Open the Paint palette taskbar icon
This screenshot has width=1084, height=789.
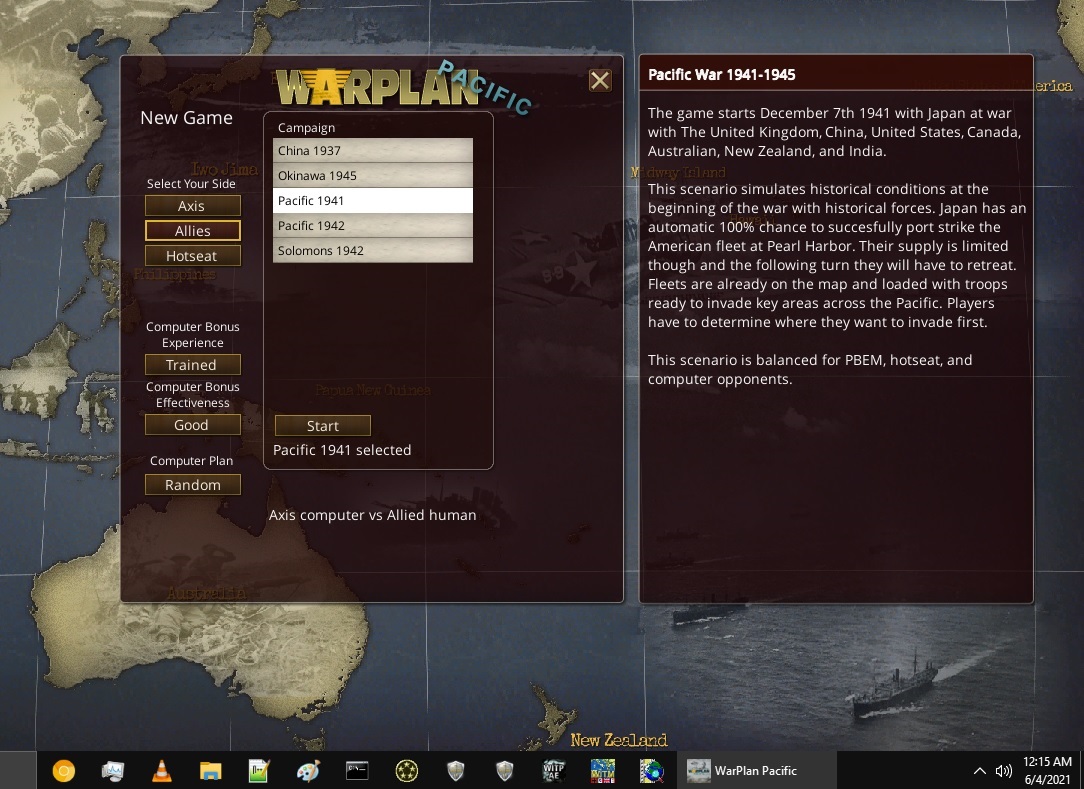pos(308,770)
